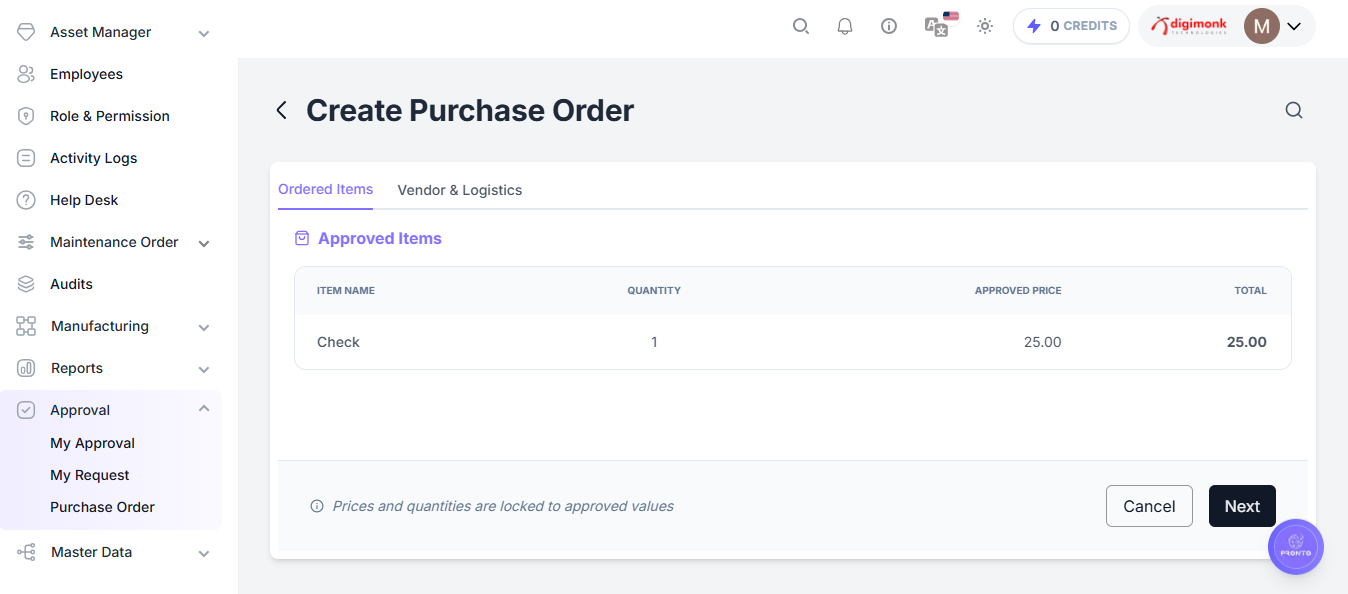Click the info circle icon in header
Image resolution: width=1348 pixels, height=594 pixels.
[x=889, y=26]
